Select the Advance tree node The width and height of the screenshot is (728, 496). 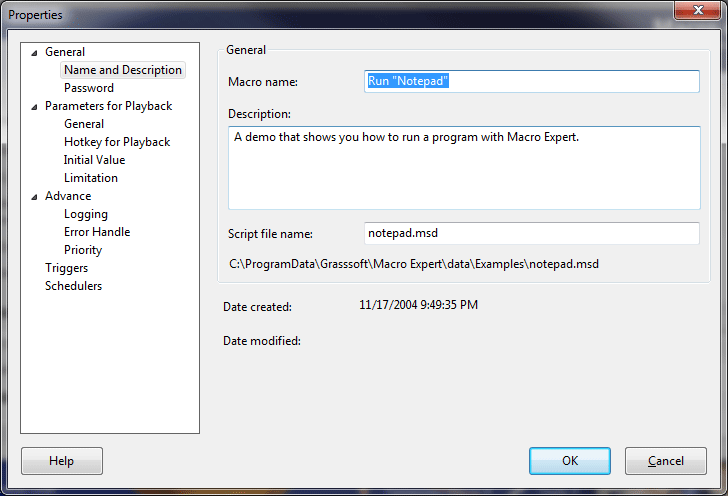pyautogui.click(x=68, y=196)
